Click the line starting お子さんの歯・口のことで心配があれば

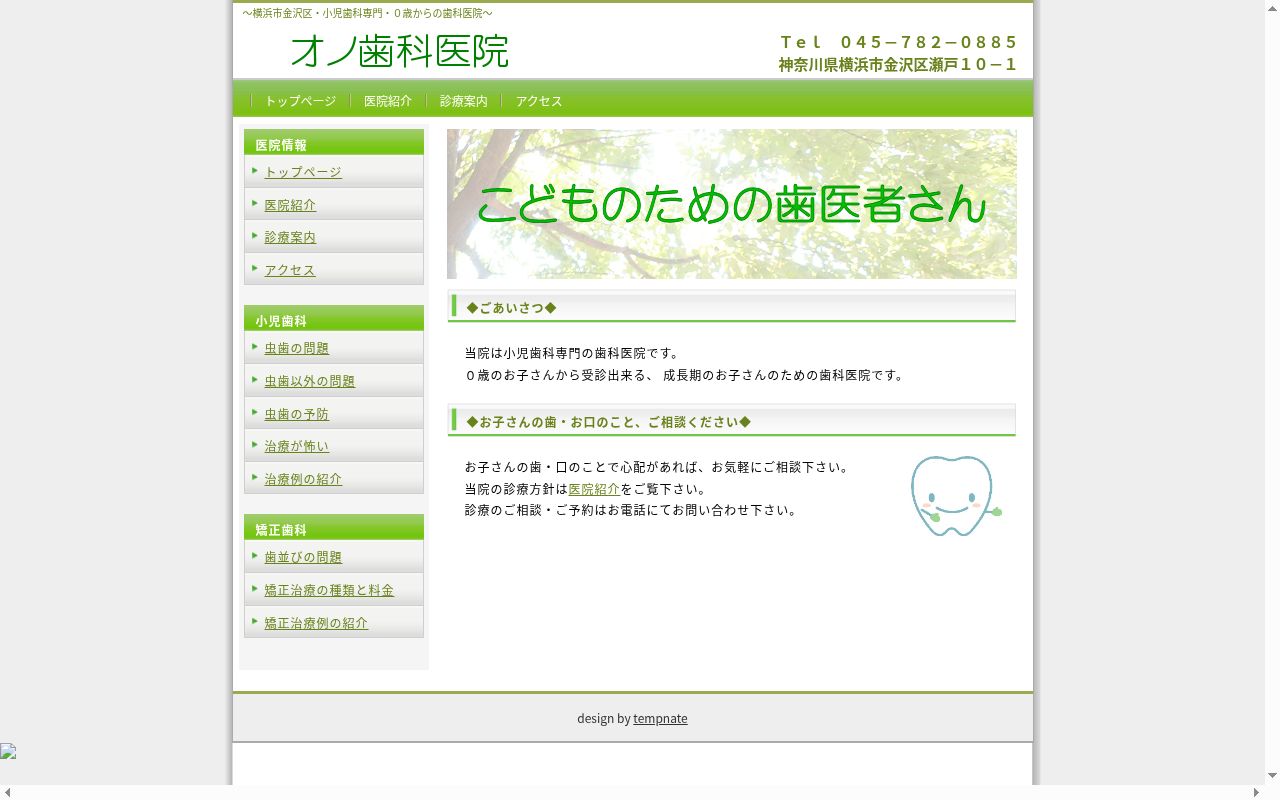tap(659, 467)
